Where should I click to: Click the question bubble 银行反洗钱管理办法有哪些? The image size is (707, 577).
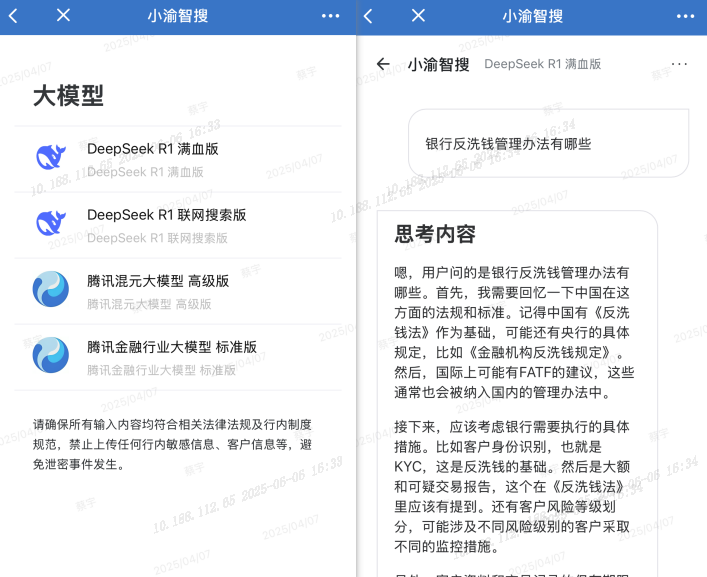(x=548, y=143)
